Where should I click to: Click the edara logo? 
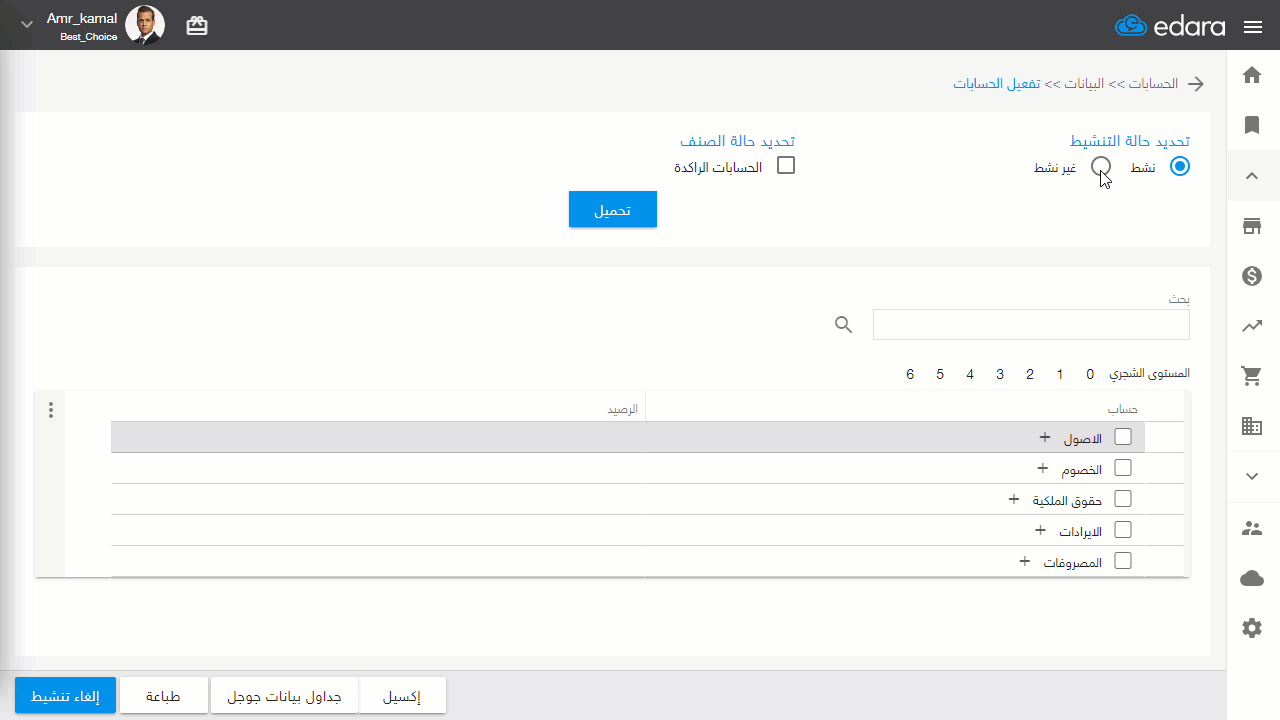click(1170, 26)
